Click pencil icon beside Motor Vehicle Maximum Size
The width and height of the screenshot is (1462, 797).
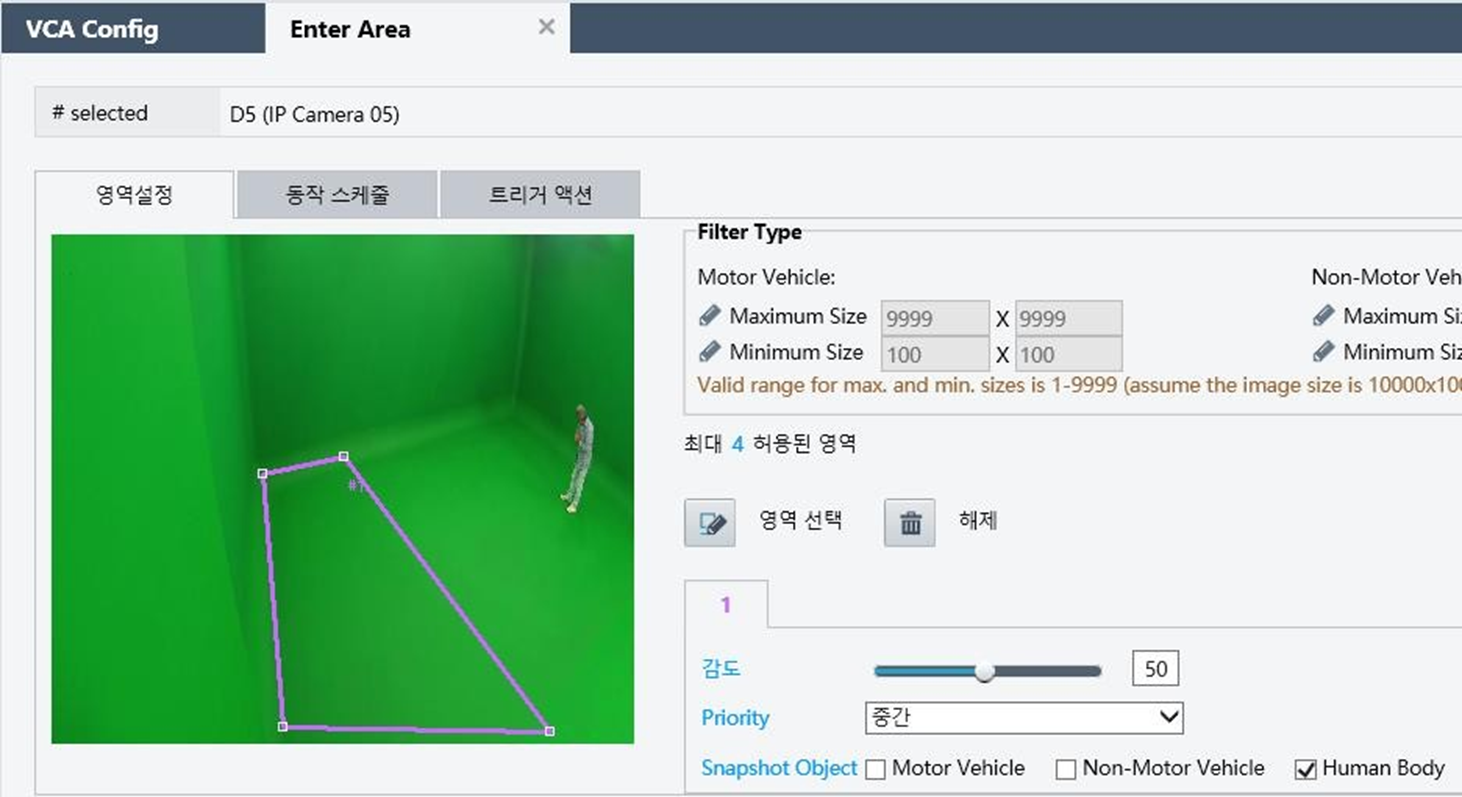[709, 317]
